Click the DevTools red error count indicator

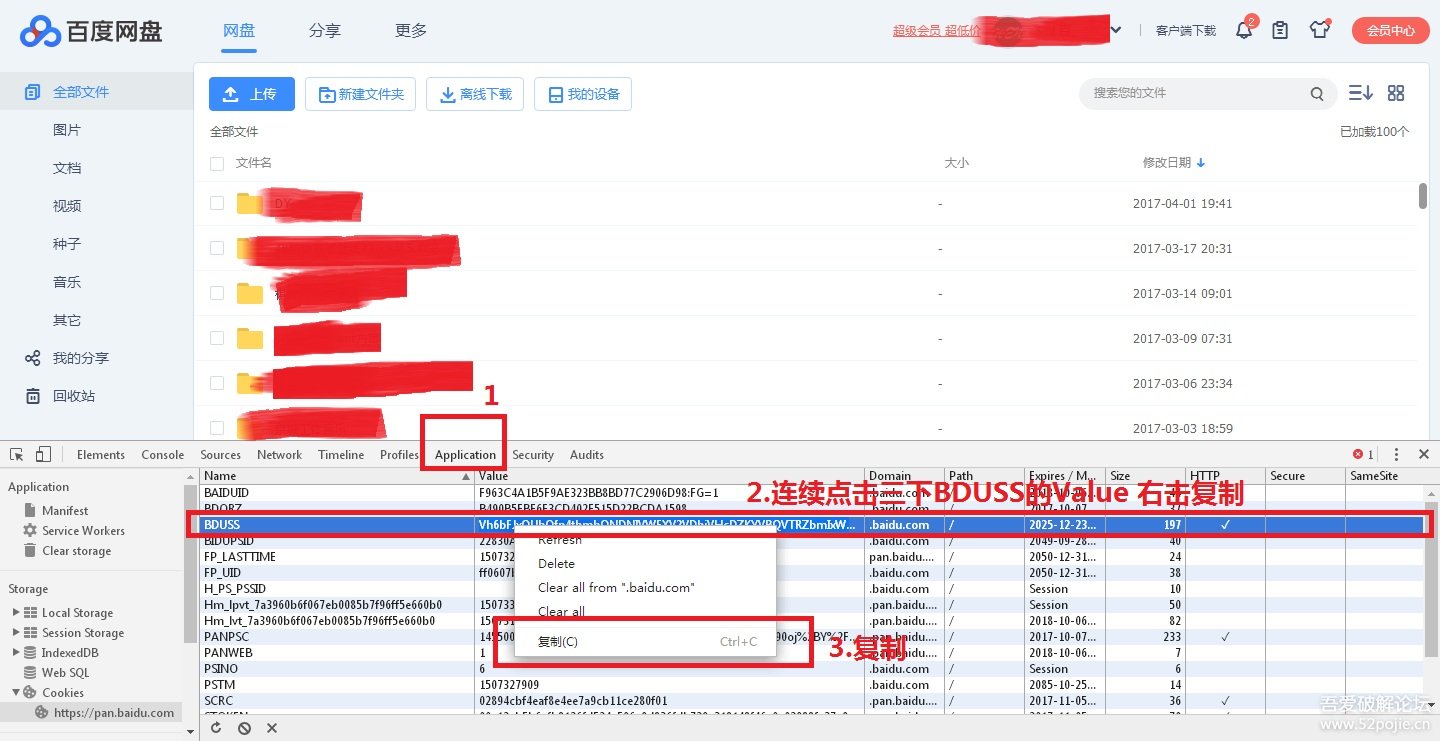pos(1363,454)
